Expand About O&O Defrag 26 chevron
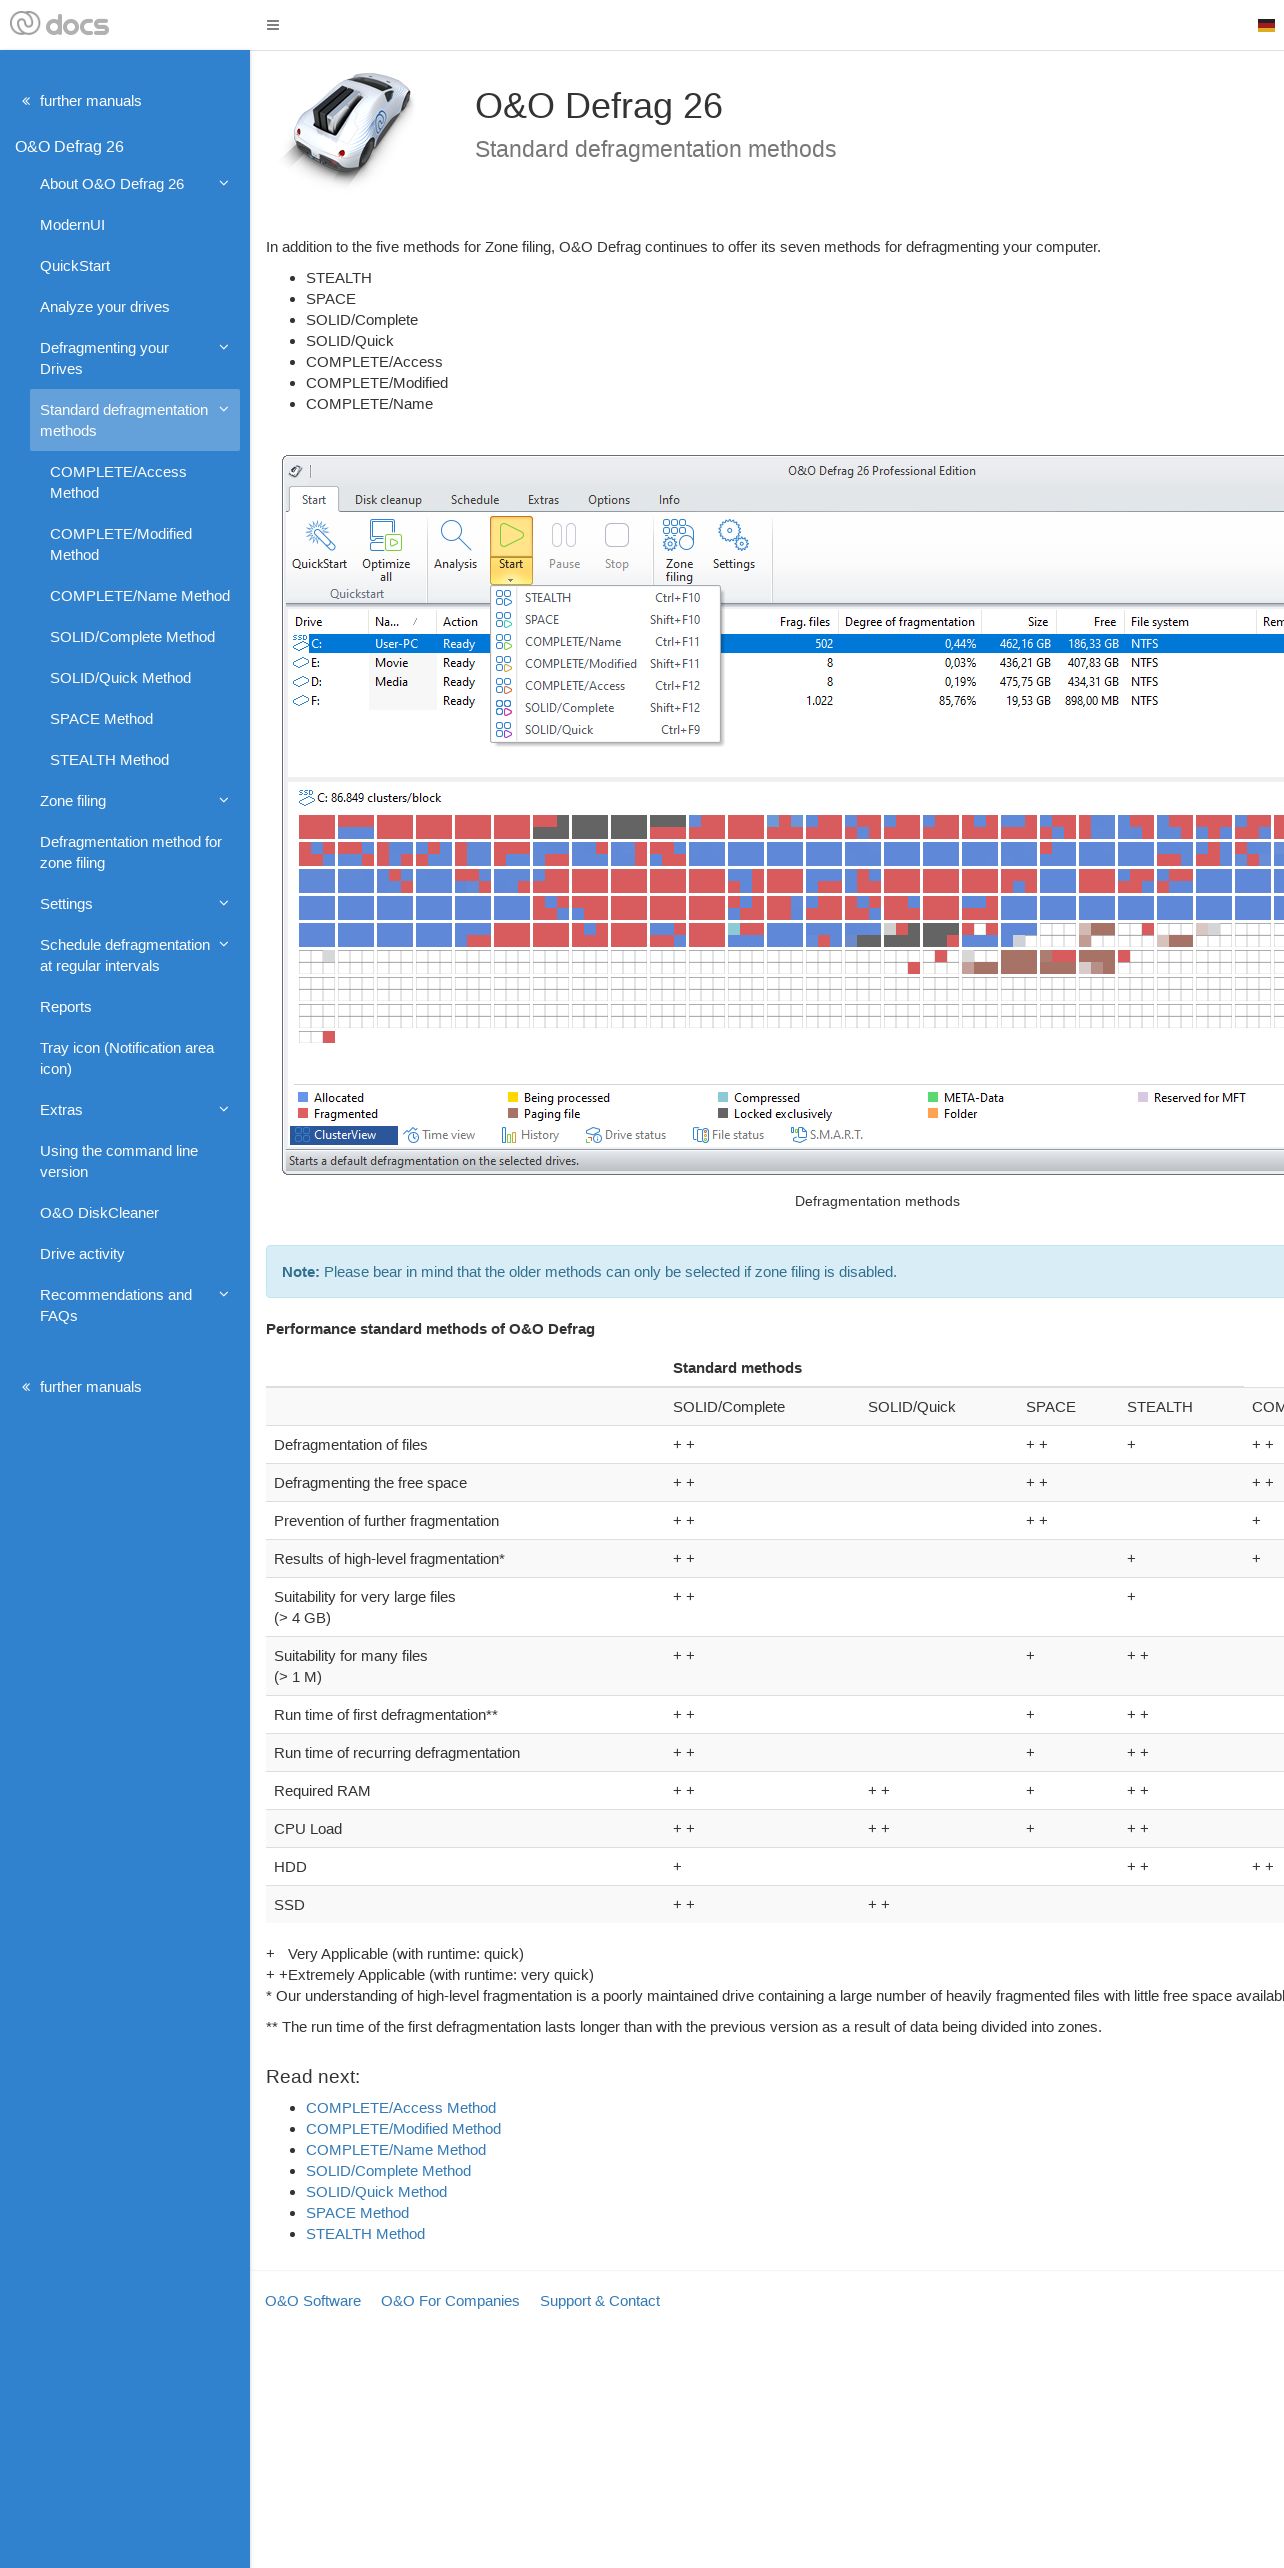Viewport: 1284px width, 2568px height. coord(224,184)
